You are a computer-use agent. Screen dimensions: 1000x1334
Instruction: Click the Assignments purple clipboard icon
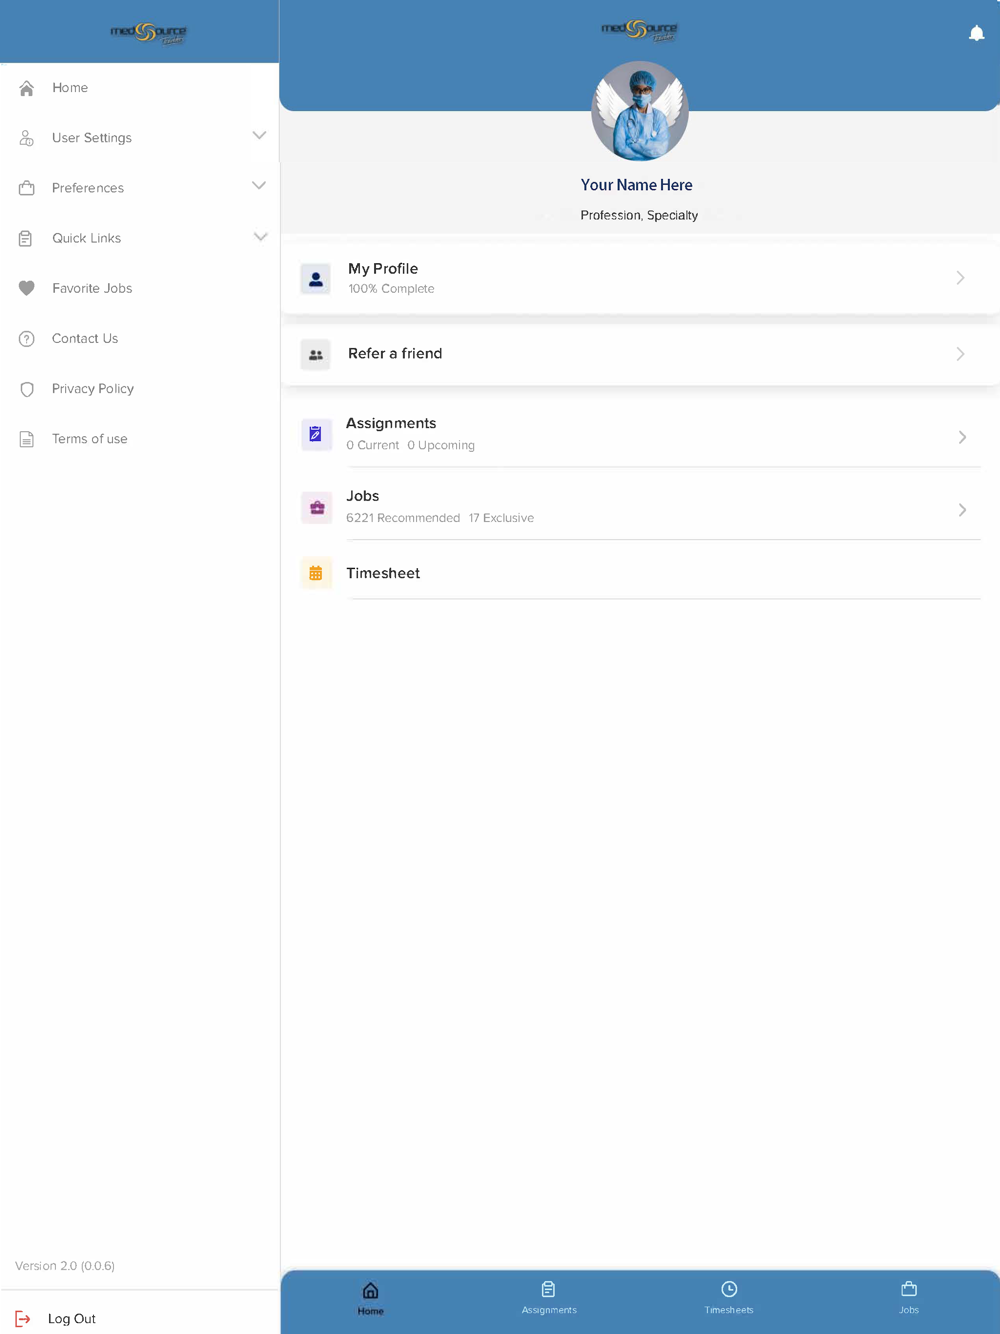click(316, 434)
